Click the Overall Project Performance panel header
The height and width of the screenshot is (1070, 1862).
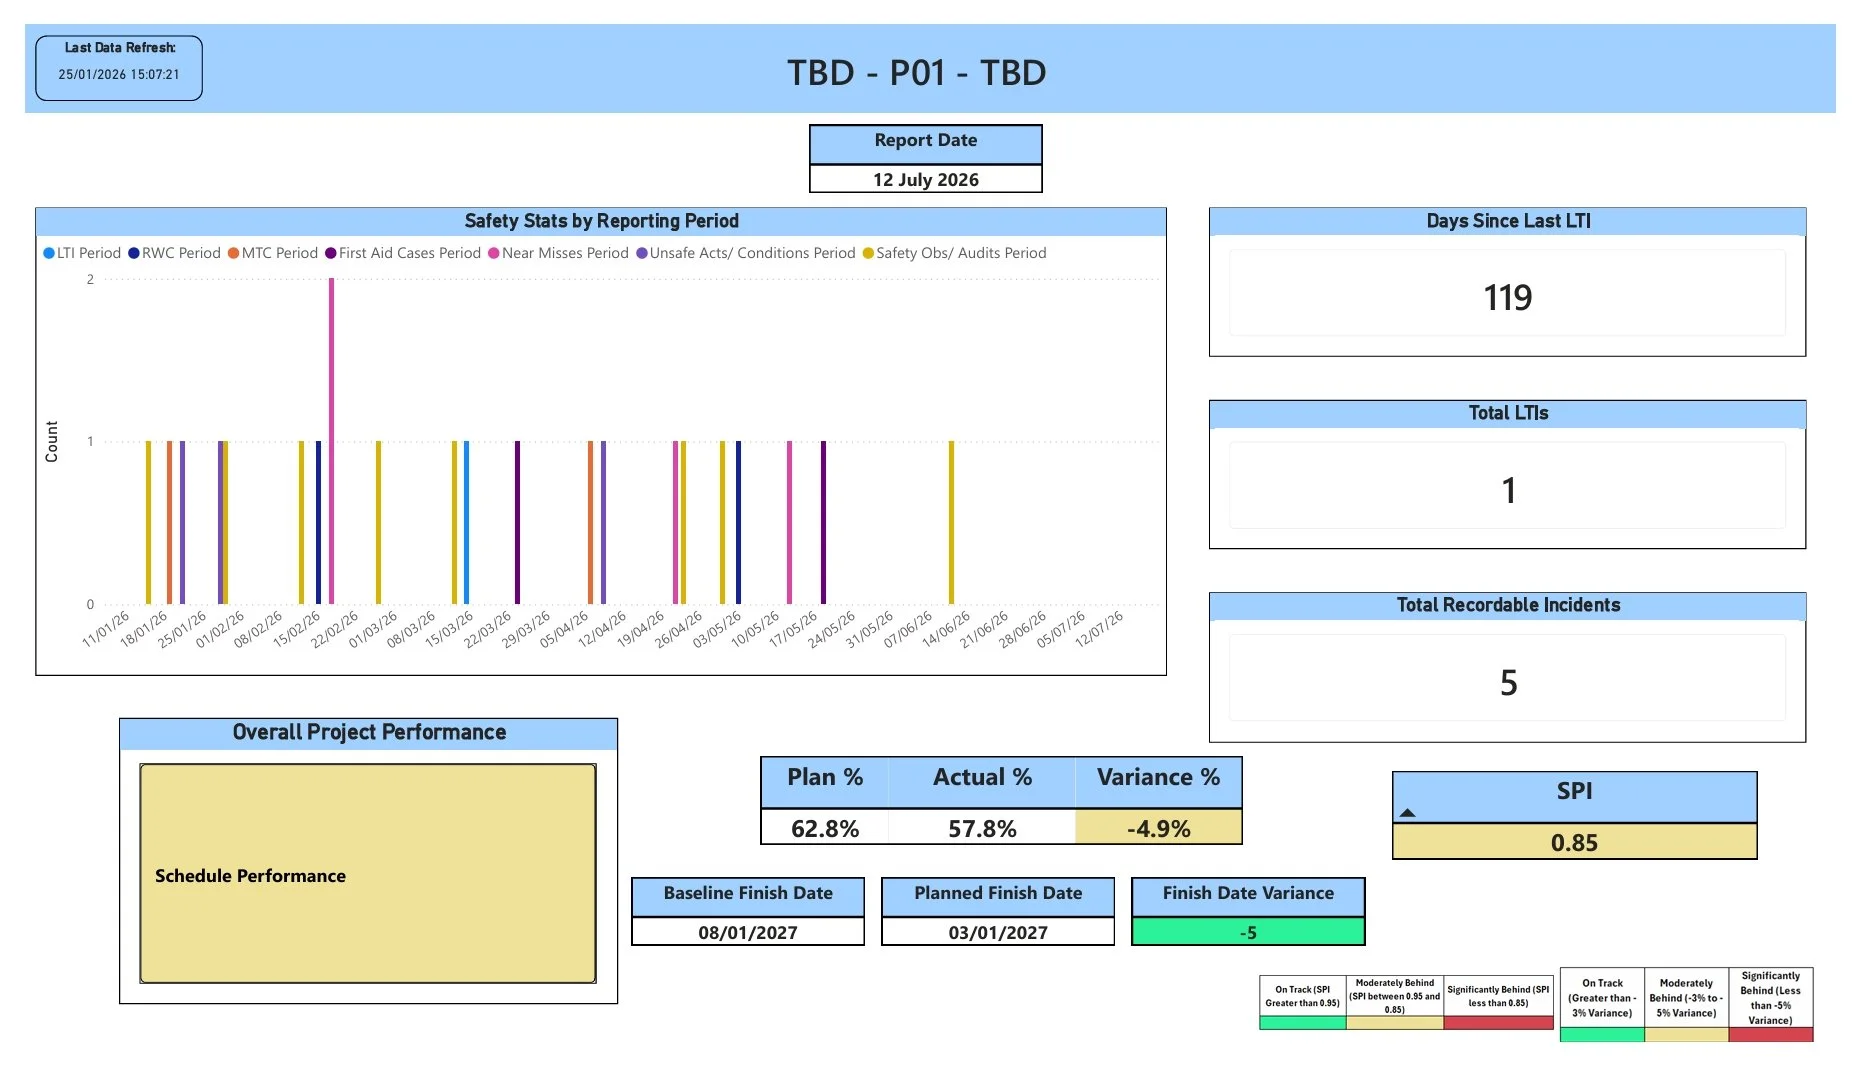368,732
